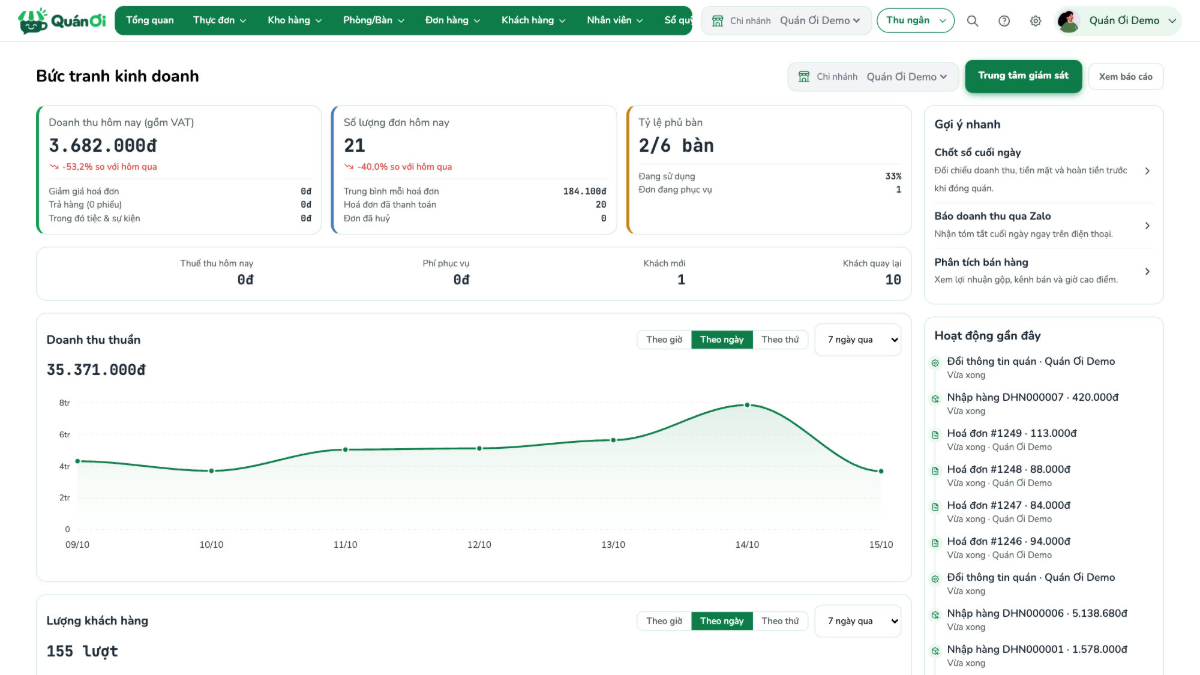Click the 14/10 peak point on revenue chart

click(x=747, y=405)
